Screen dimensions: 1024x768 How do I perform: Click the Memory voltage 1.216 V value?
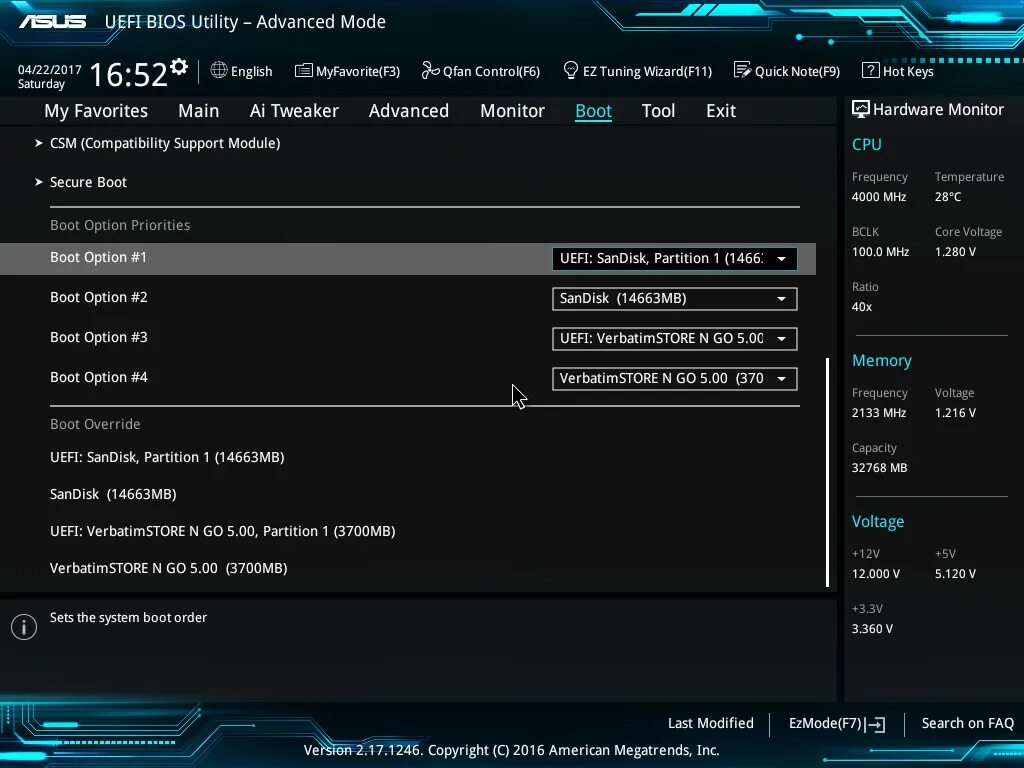click(x=955, y=413)
